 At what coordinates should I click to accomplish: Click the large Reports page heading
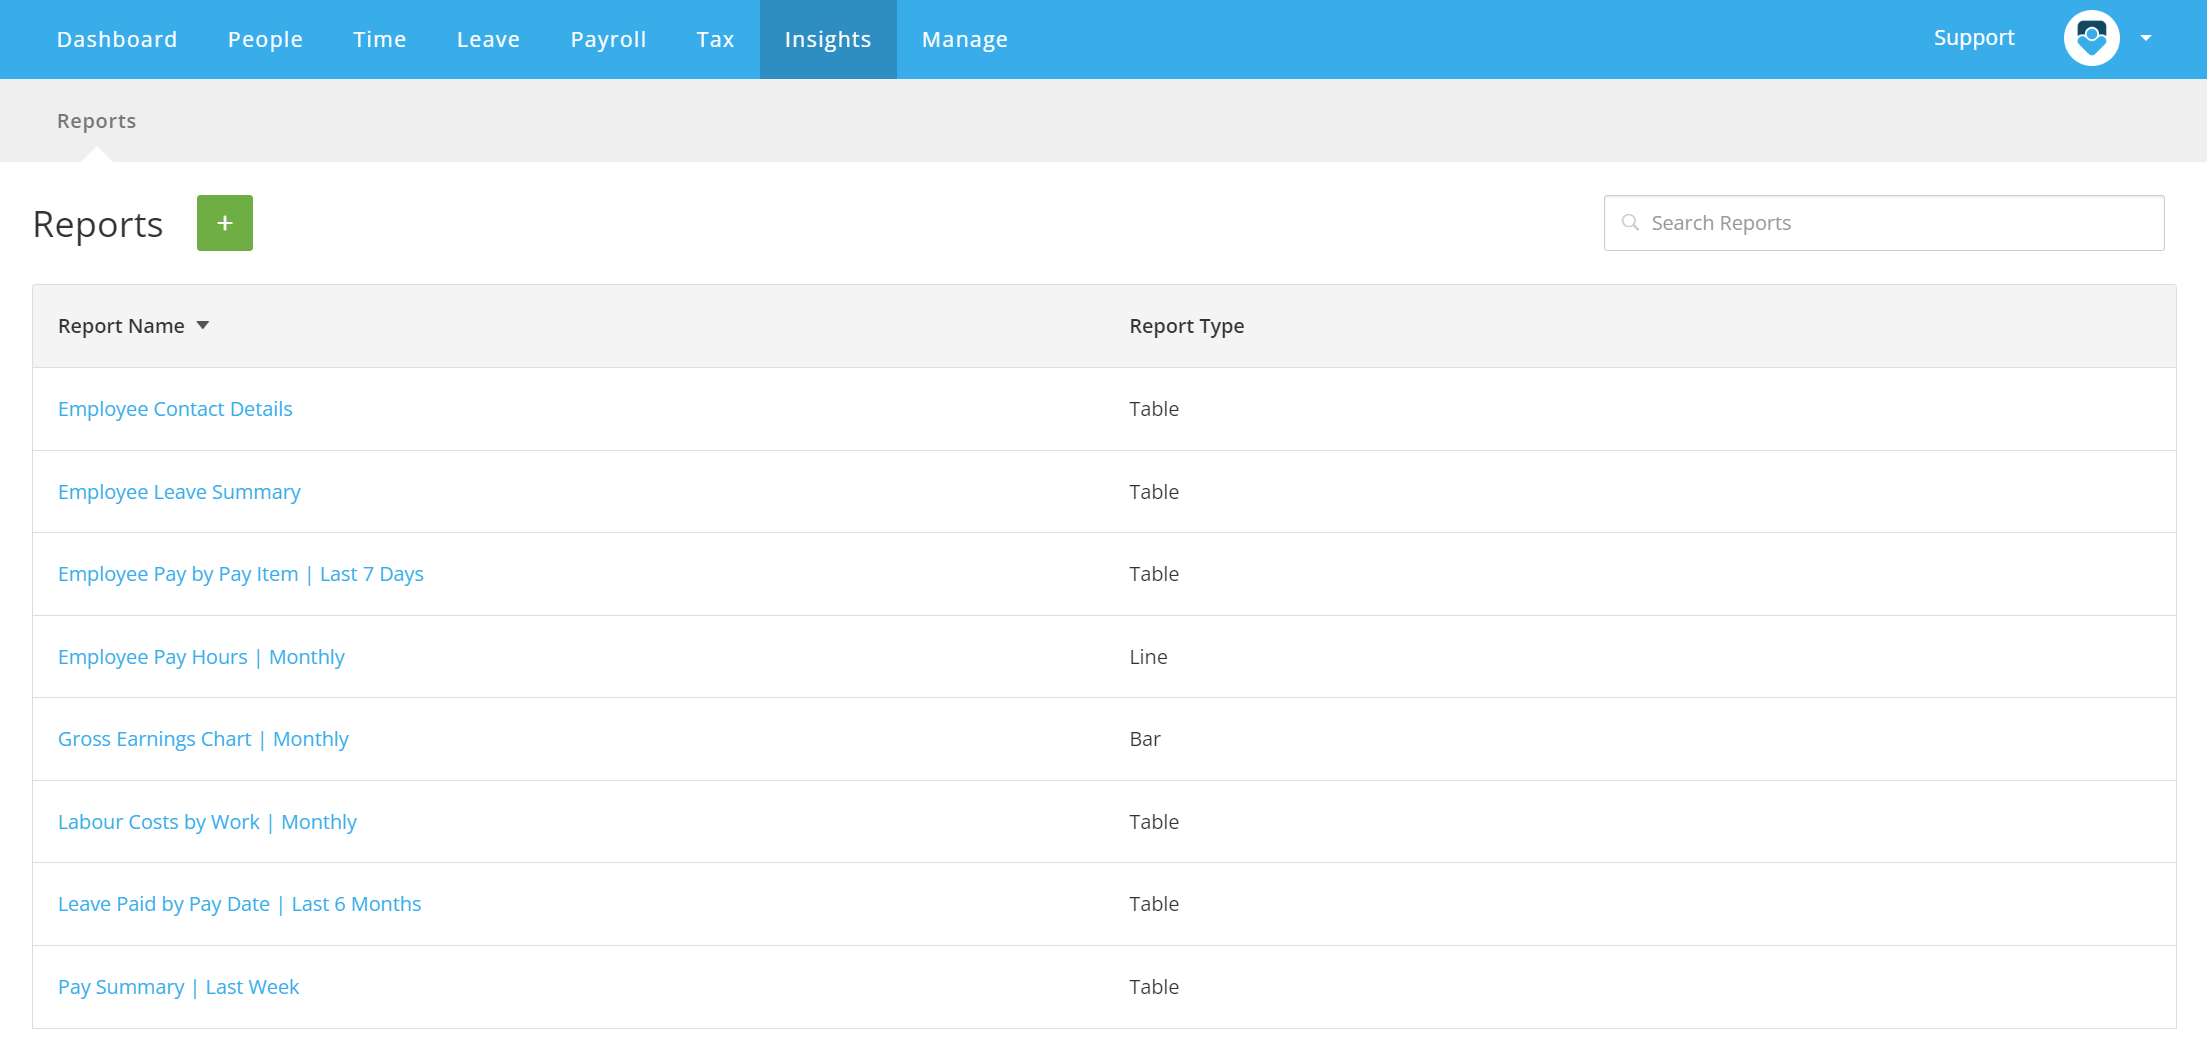(x=98, y=224)
